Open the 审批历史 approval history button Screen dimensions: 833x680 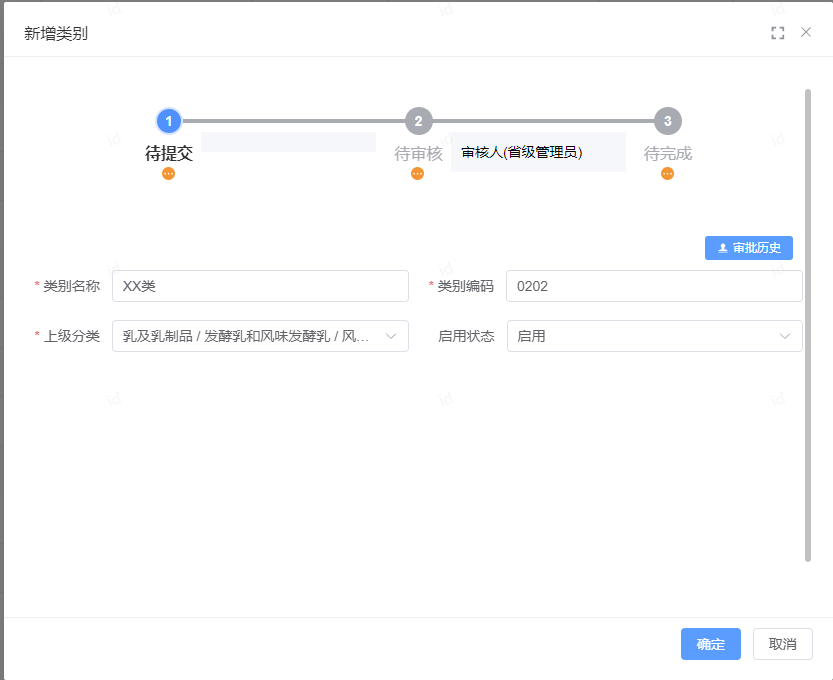click(749, 248)
